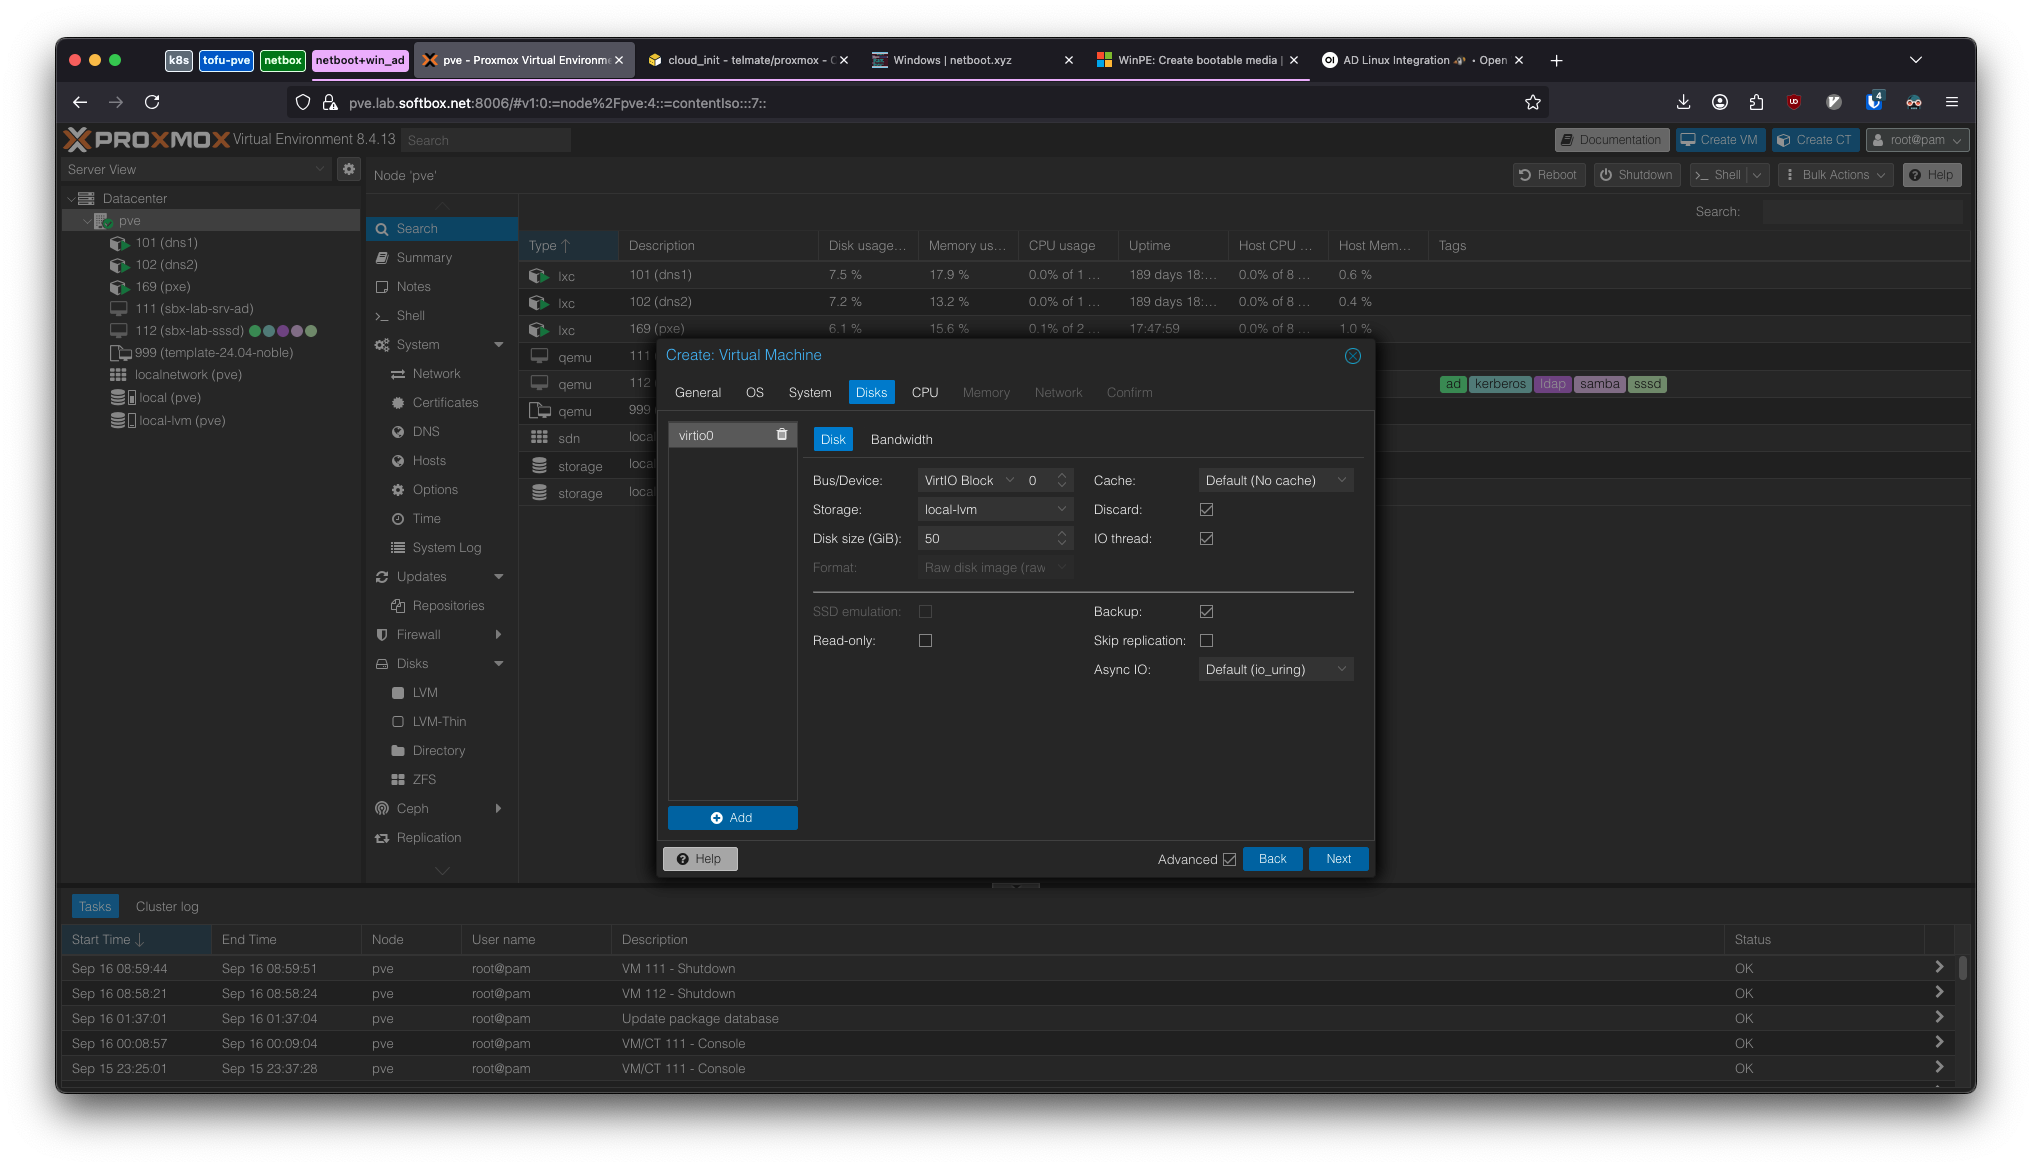Increase disk size using the stepper
2032x1167 pixels.
click(x=1061, y=533)
